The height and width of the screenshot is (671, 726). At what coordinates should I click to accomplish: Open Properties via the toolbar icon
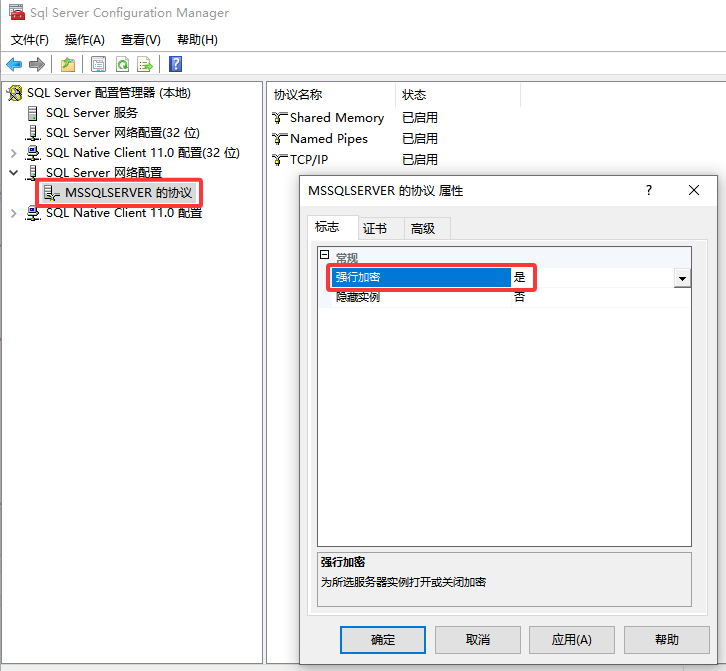click(98, 65)
